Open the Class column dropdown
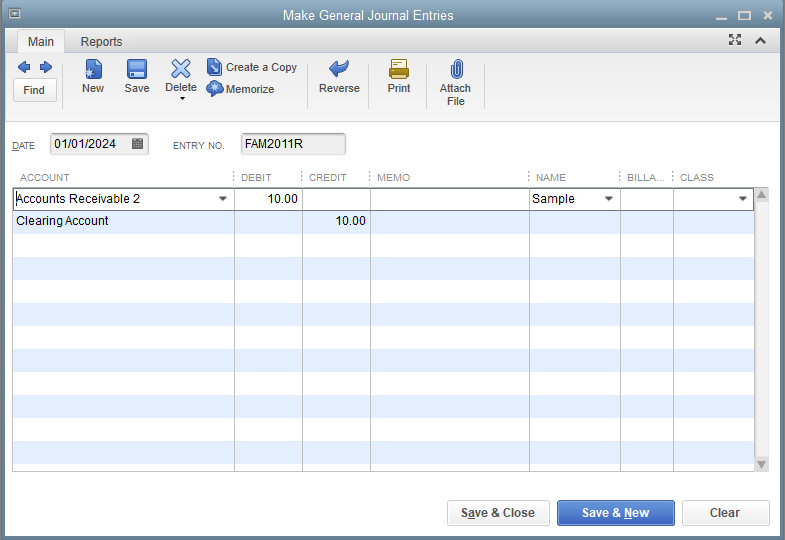The image size is (785, 540). 743,199
